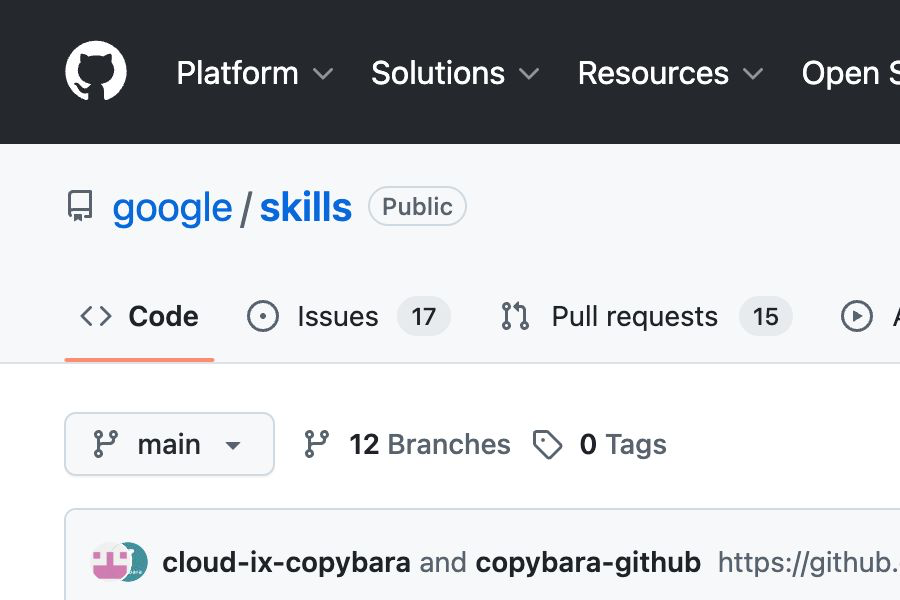Click the Pull requests count 15 badge
The image size is (900, 600).
[766, 316]
